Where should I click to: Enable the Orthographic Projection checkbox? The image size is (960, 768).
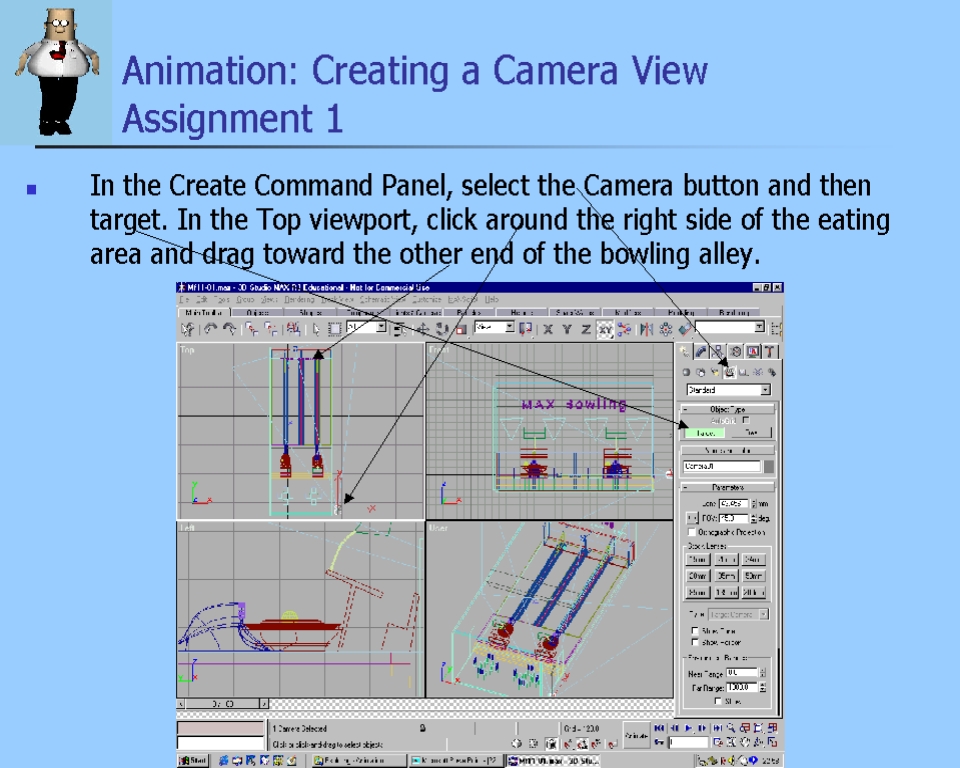(x=693, y=532)
